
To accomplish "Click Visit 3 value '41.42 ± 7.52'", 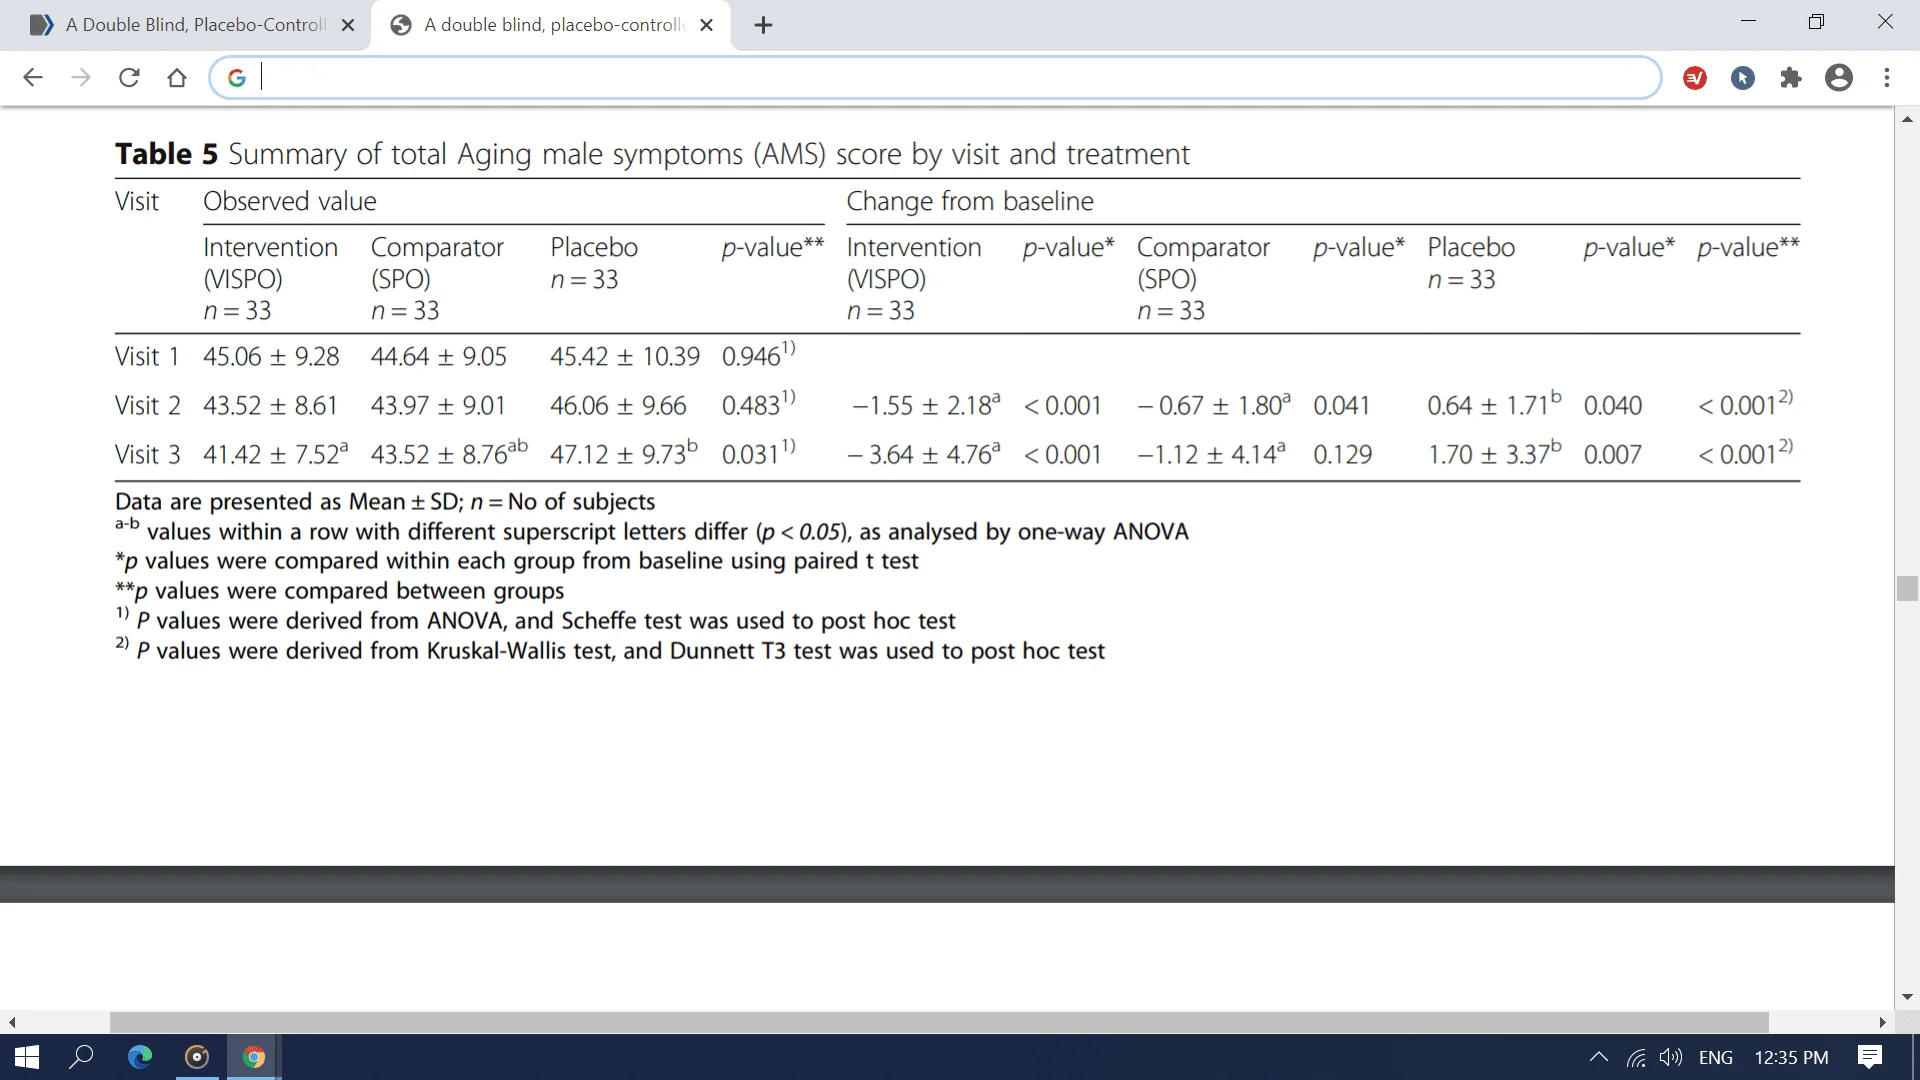I will pos(276,454).
